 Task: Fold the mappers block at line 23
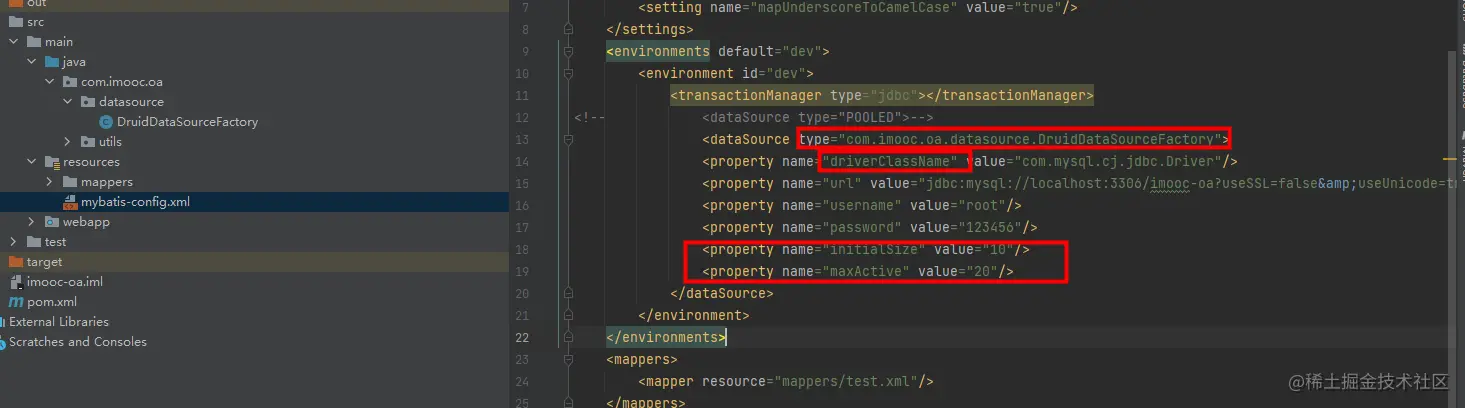[x=568, y=359]
